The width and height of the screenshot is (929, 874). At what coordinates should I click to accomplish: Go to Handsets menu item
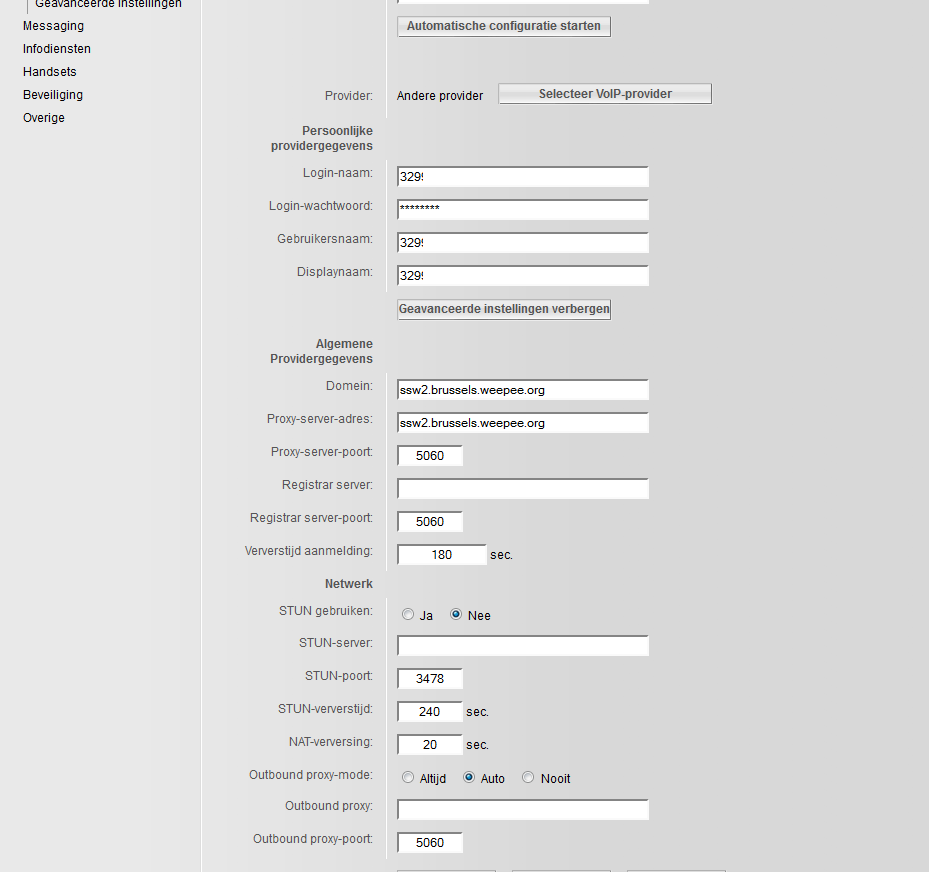pyautogui.click(x=50, y=72)
